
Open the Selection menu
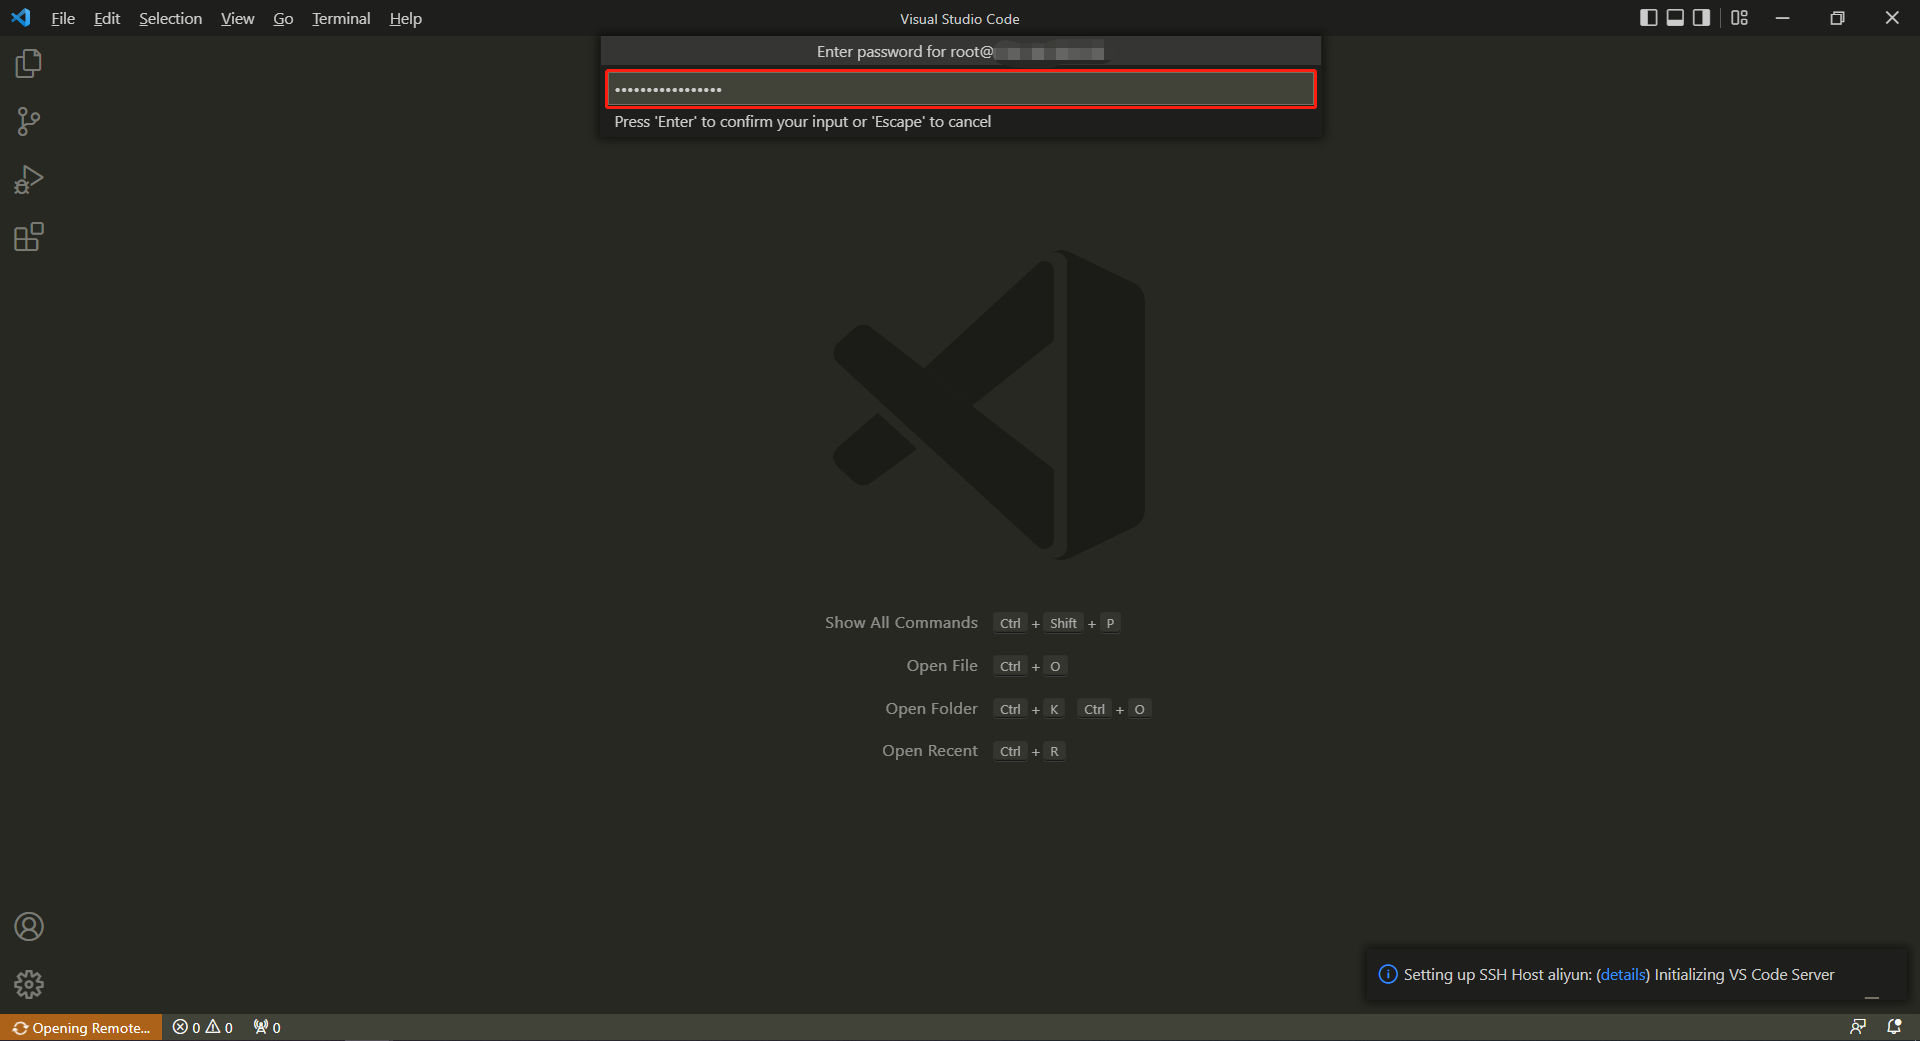170,19
